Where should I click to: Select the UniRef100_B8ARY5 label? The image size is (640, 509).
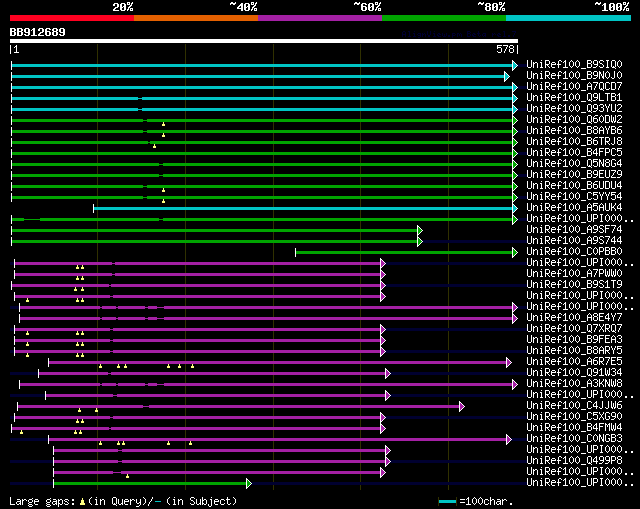(574, 351)
